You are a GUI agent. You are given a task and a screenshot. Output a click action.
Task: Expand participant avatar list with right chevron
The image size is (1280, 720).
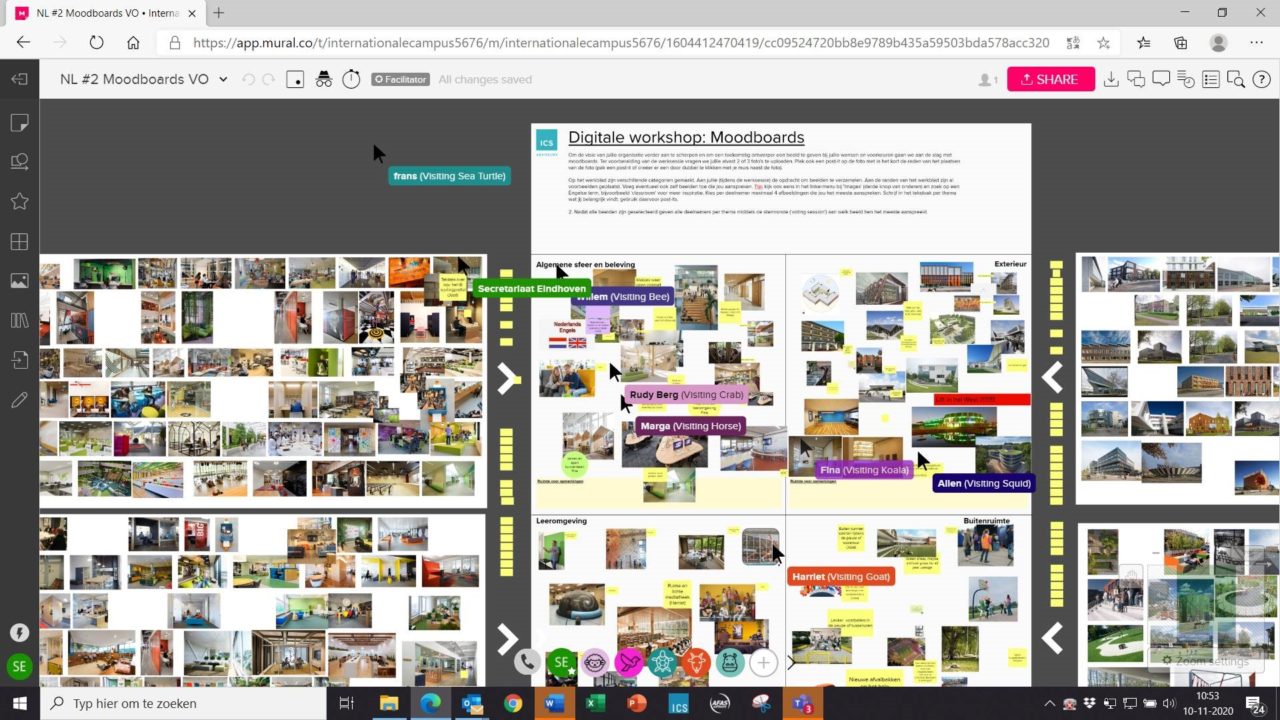click(791, 662)
